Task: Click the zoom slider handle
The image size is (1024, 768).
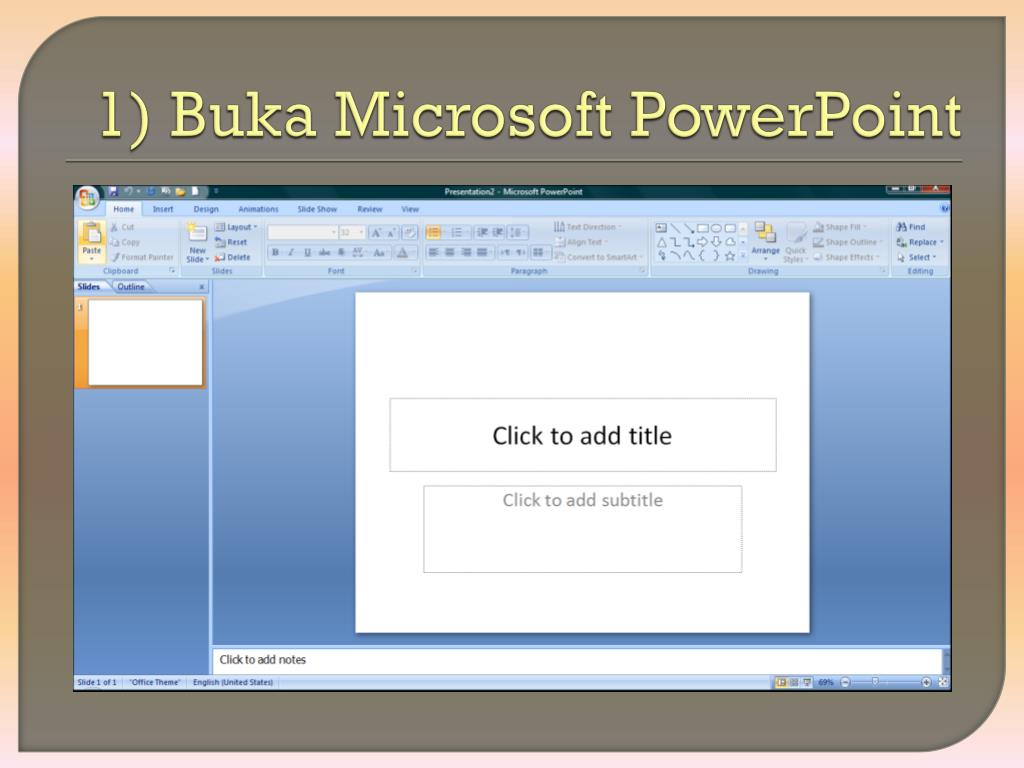Action: [x=875, y=682]
